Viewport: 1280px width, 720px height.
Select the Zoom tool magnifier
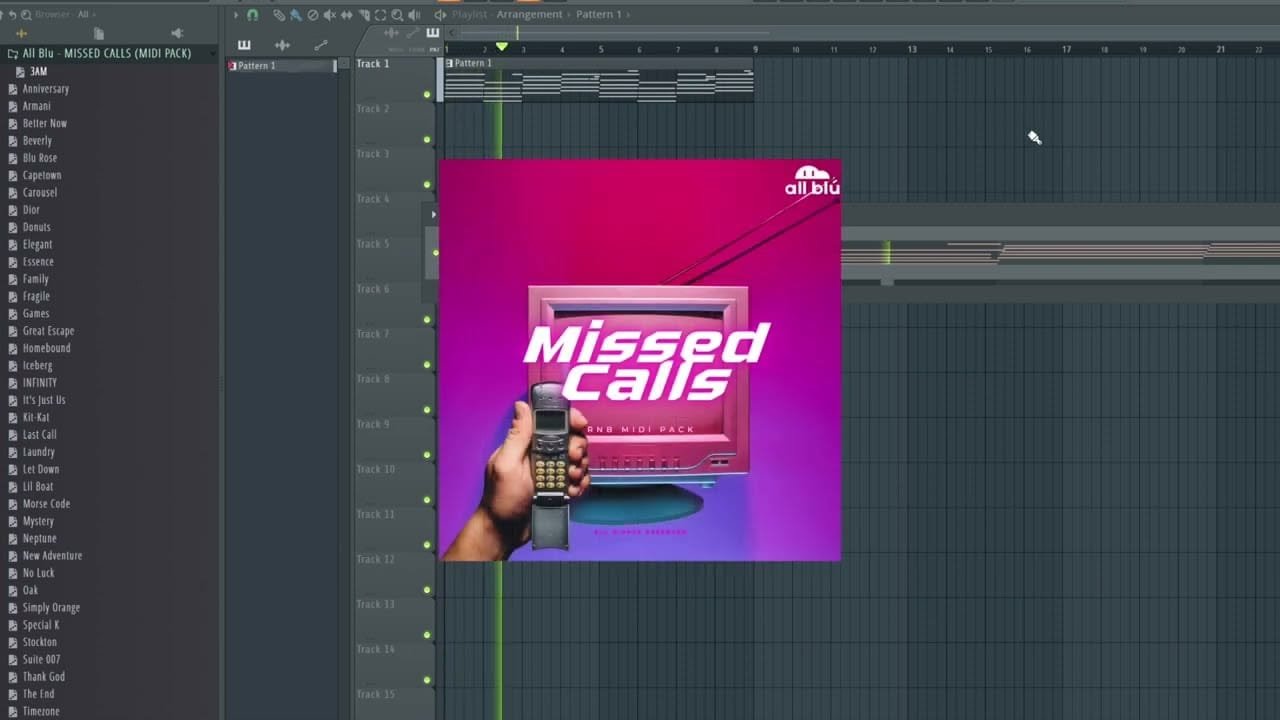pyautogui.click(x=397, y=14)
